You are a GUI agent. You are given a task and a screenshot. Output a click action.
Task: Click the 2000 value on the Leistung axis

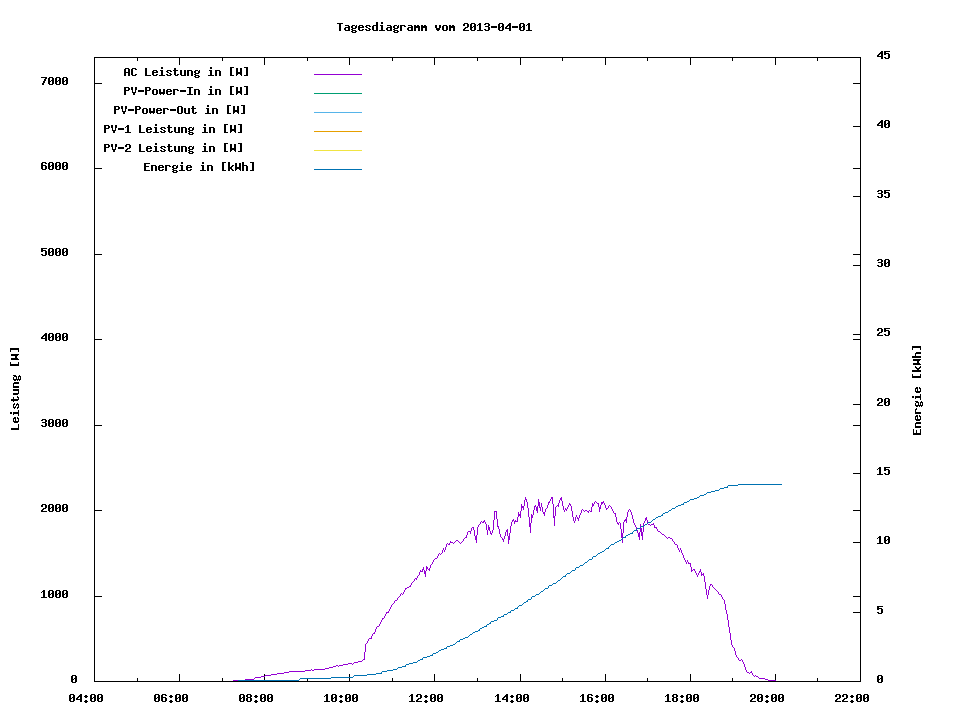pos(53,509)
